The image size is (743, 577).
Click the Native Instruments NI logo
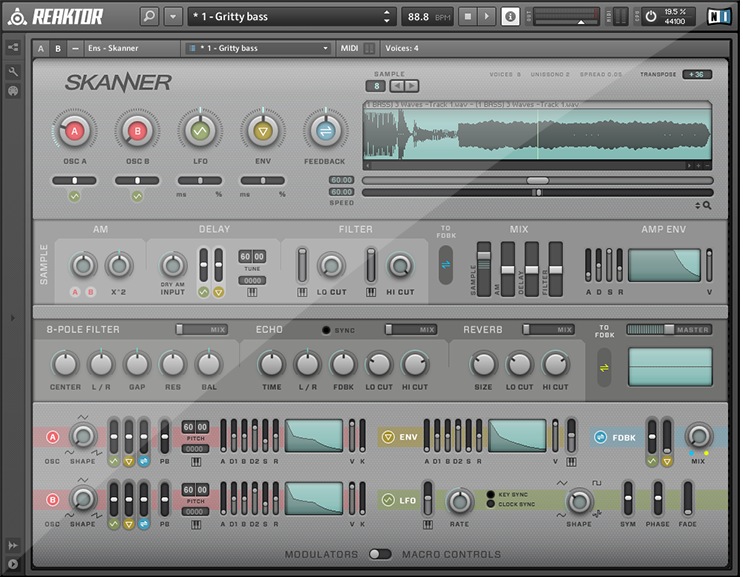click(719, 17)
